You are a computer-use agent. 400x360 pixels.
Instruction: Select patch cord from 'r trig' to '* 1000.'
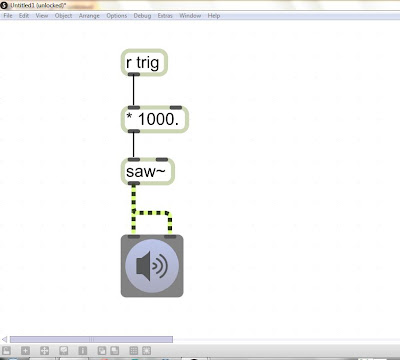click(x=134, y=91)
